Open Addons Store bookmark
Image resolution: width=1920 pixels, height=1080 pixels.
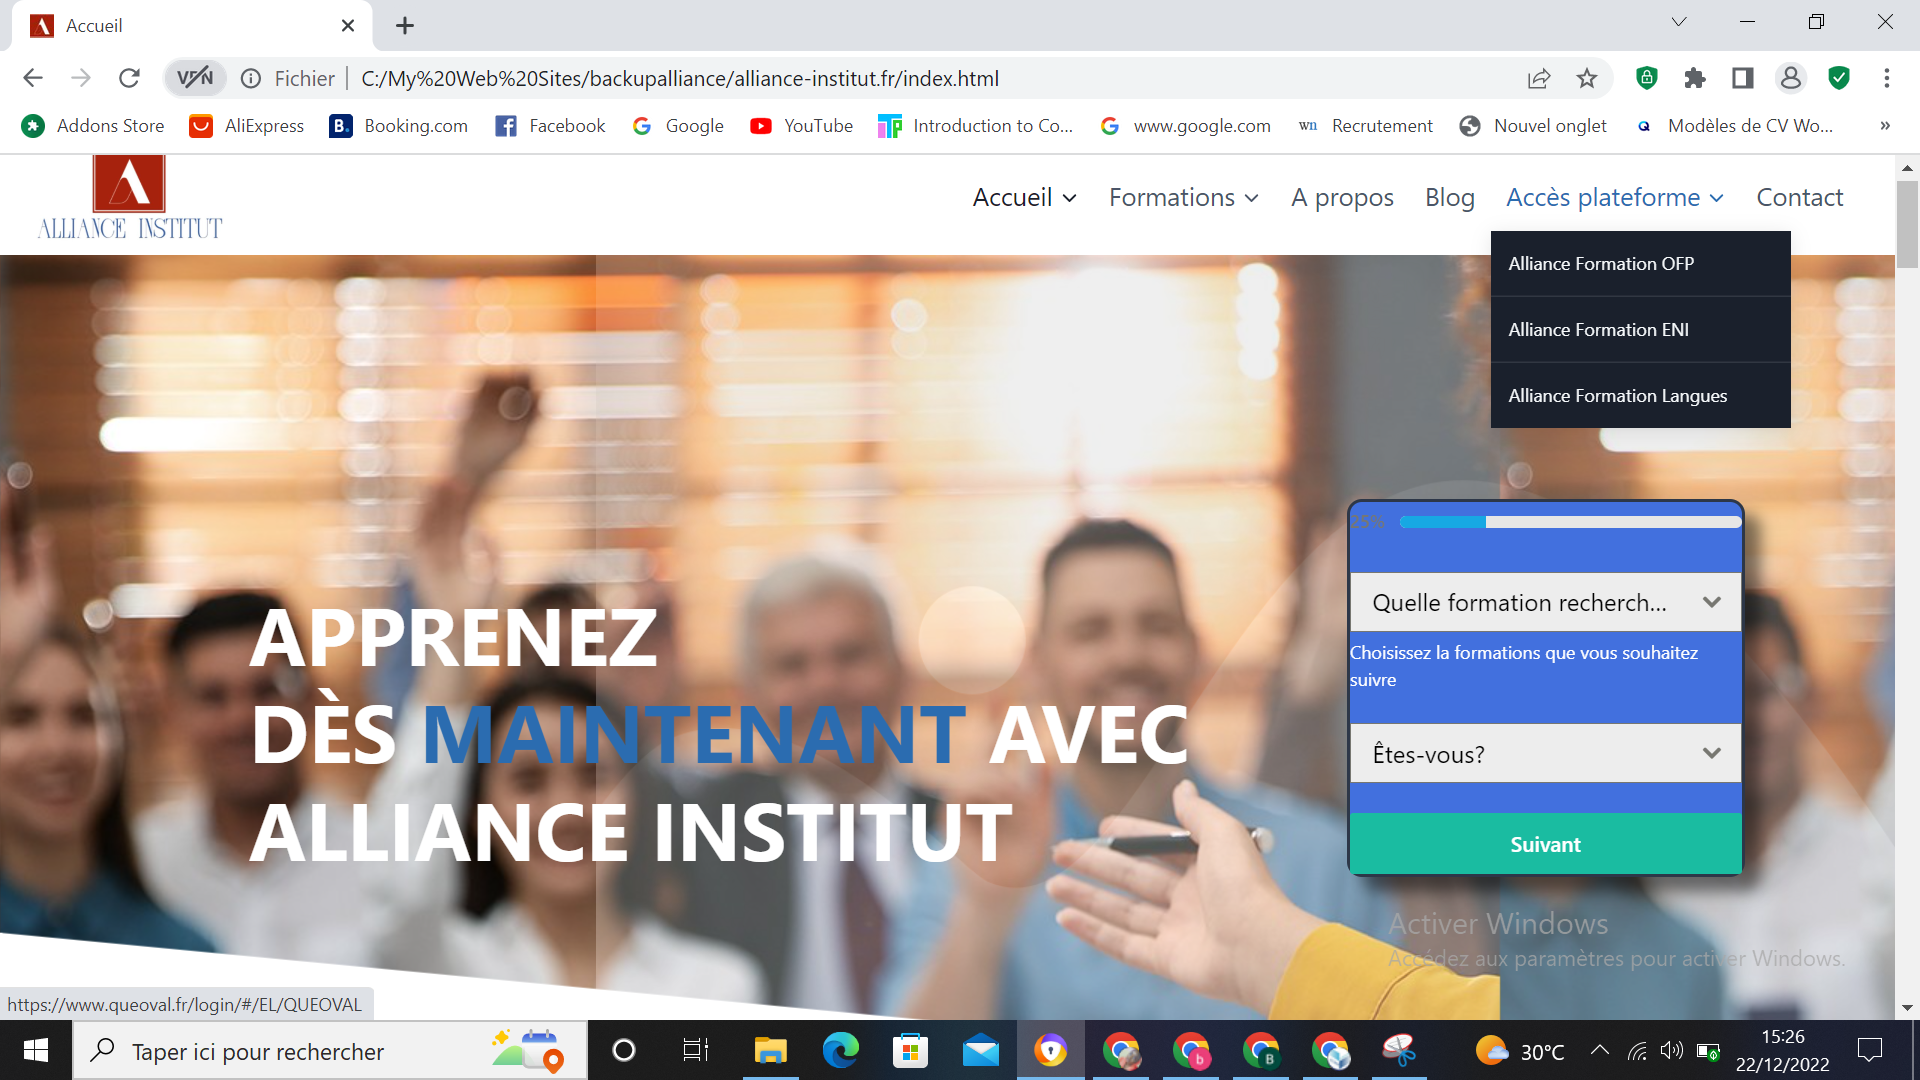pyautogui.click(x=93, y=126)
